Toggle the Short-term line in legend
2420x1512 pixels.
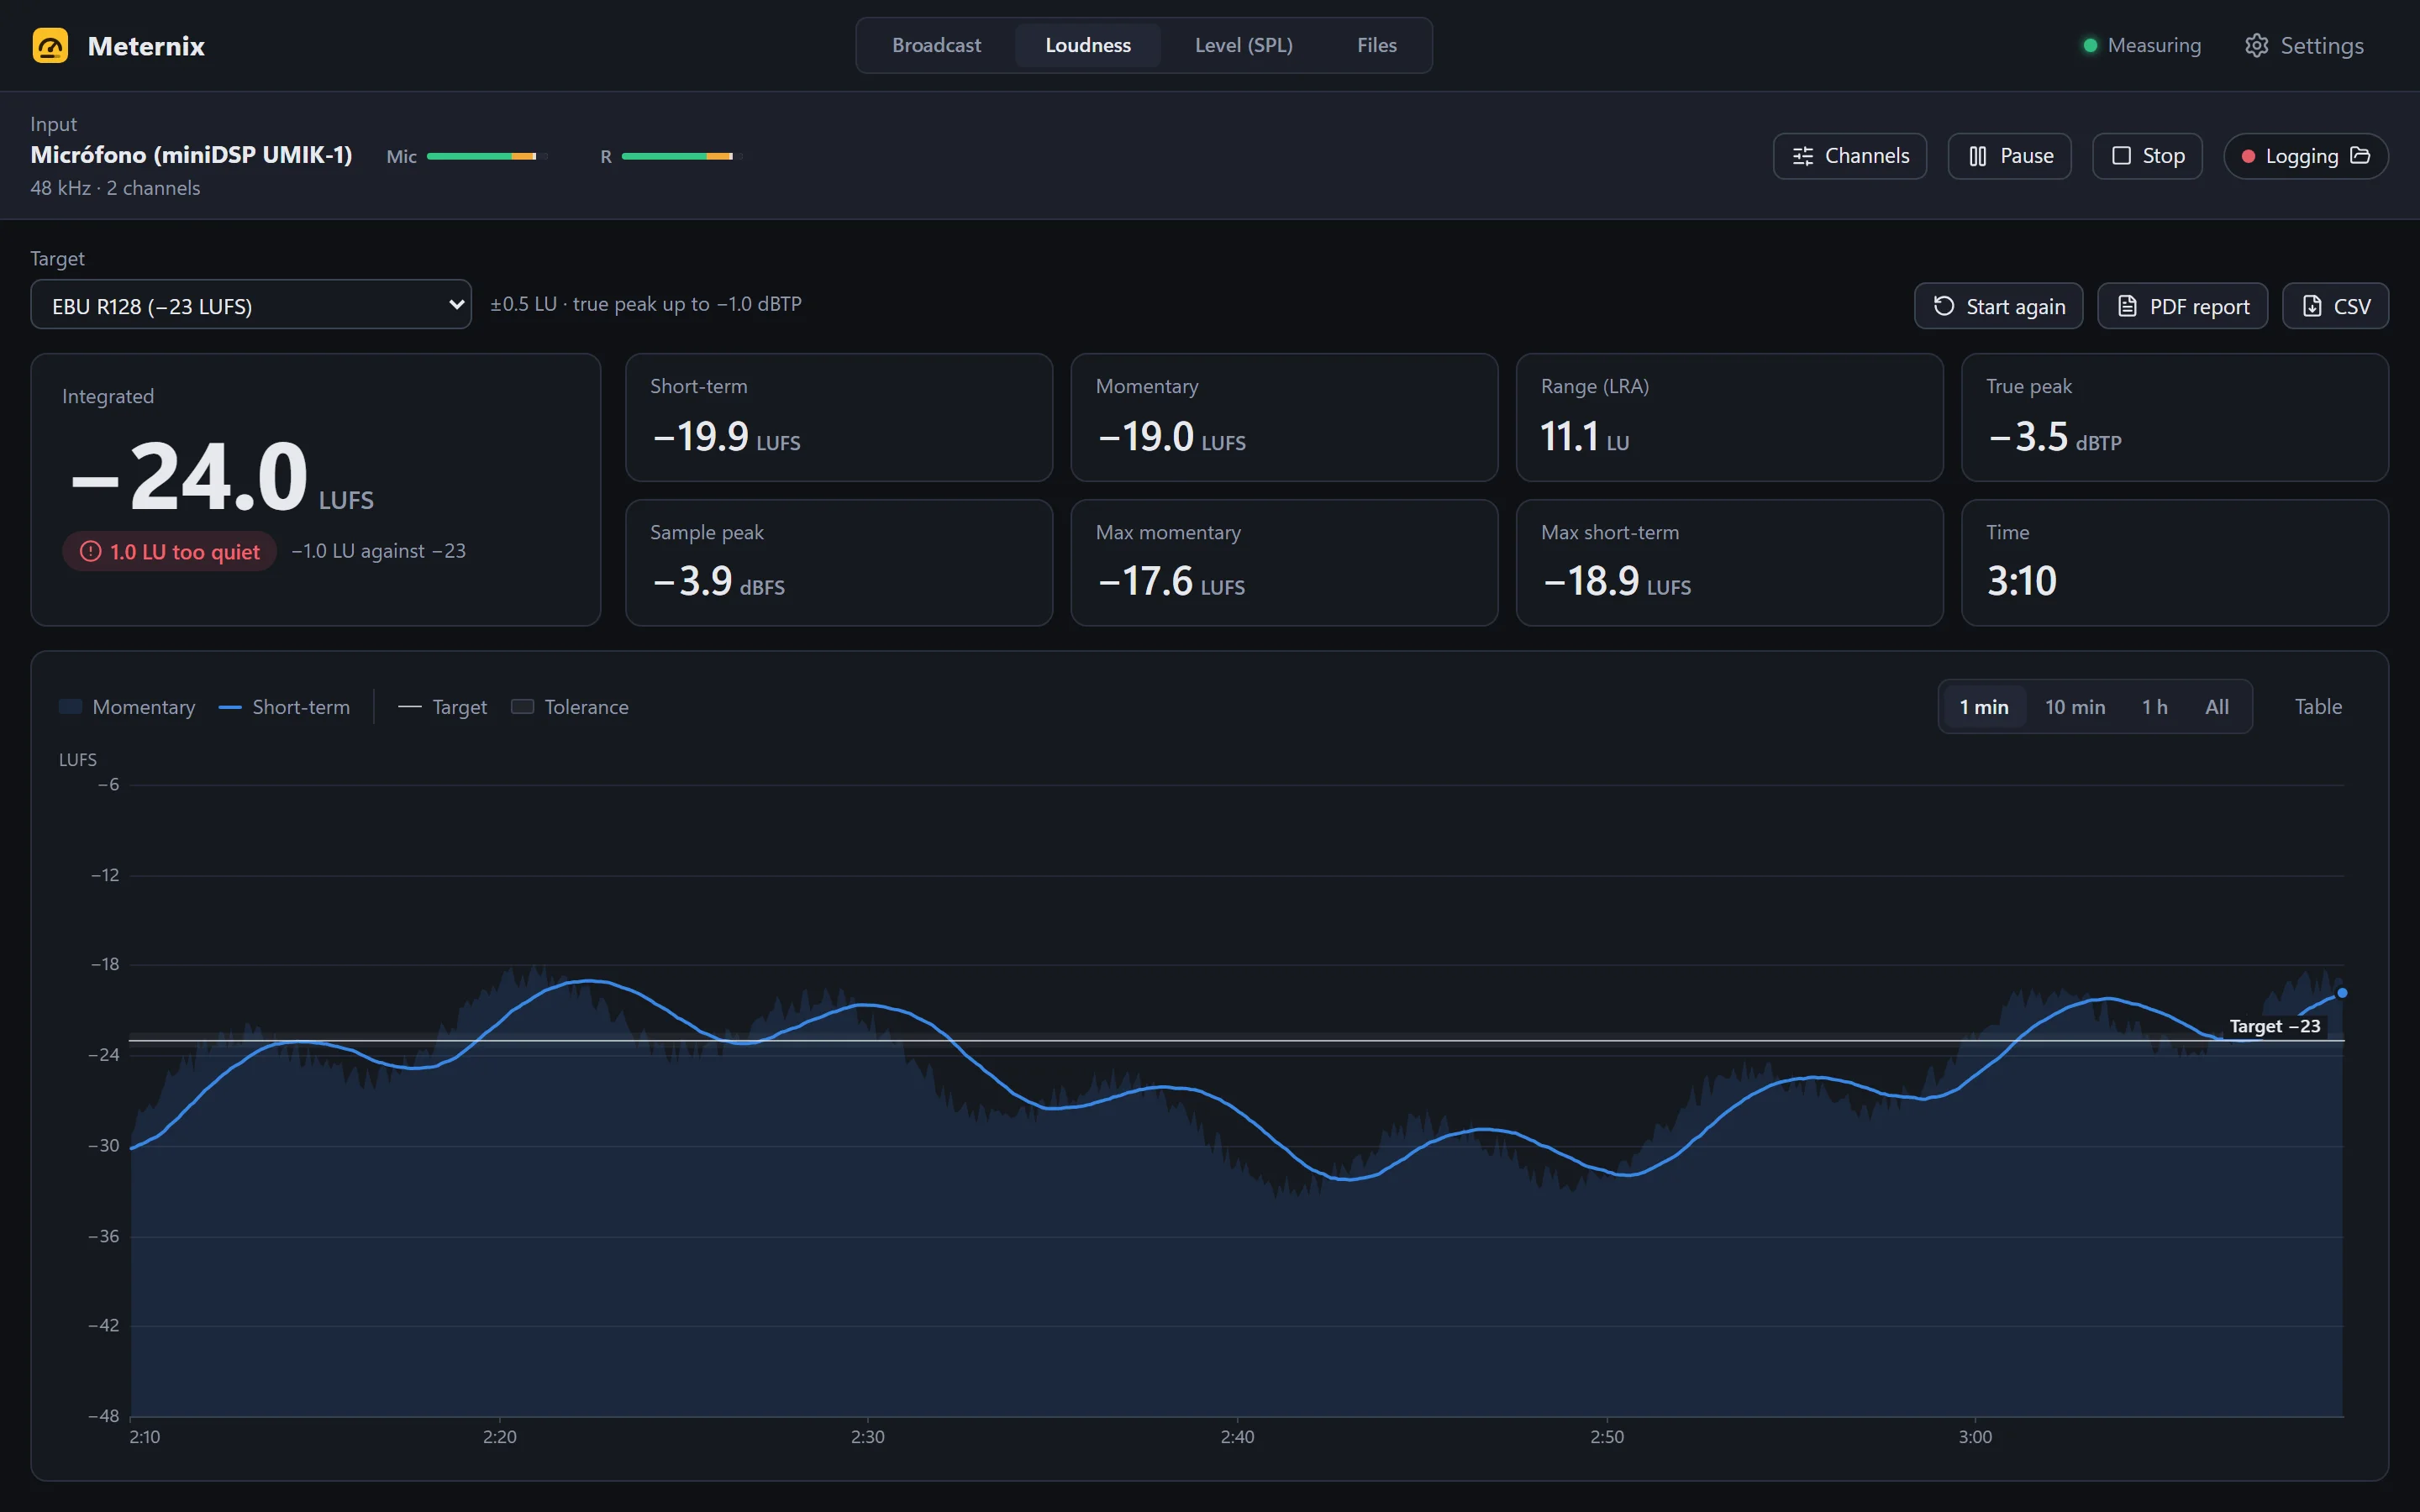[x=284, y=707]
